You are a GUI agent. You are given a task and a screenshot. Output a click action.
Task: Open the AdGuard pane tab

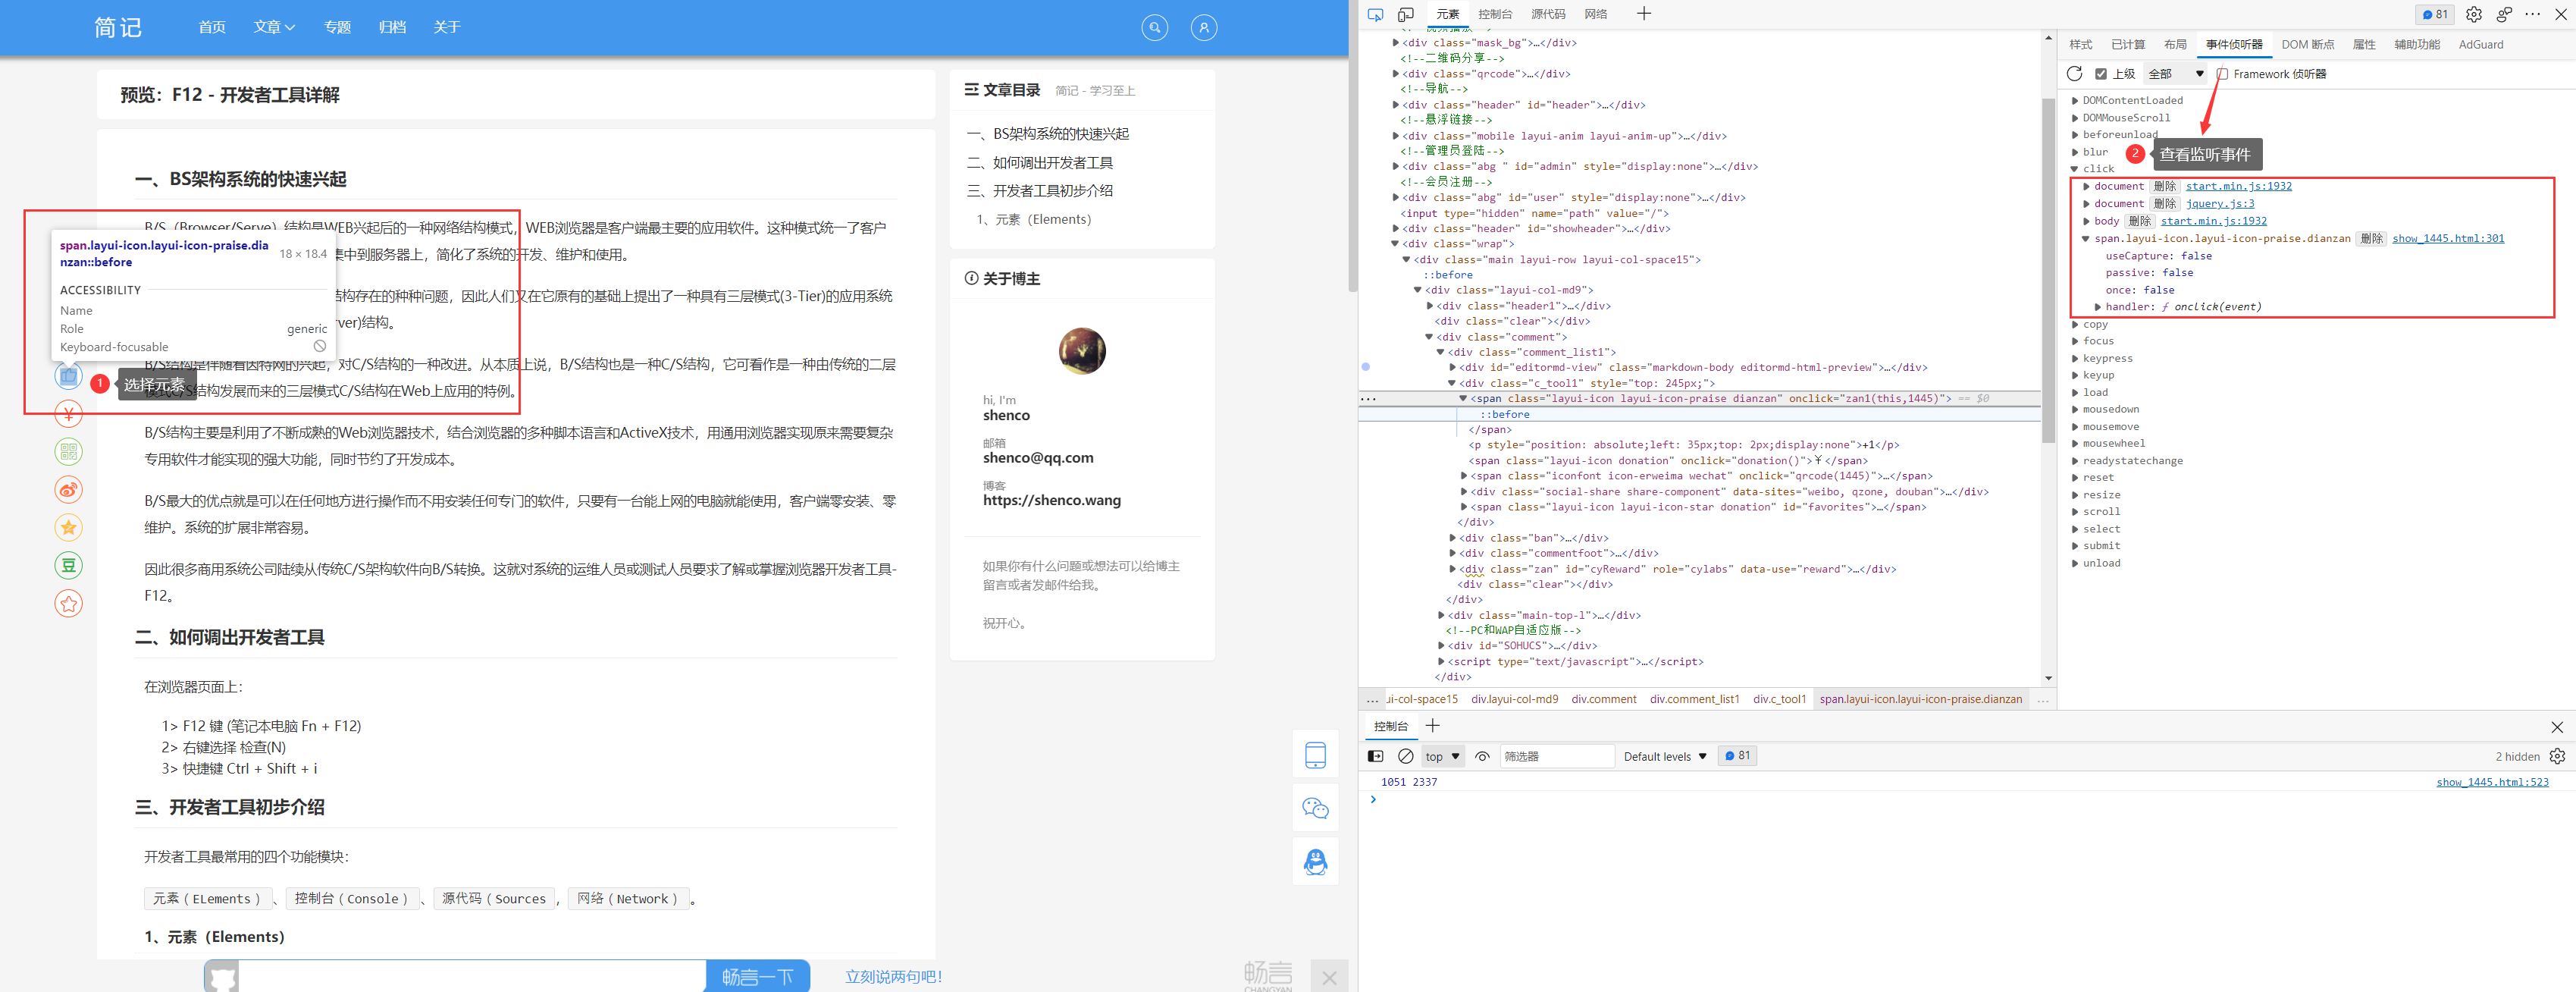tap(2481, 45)
